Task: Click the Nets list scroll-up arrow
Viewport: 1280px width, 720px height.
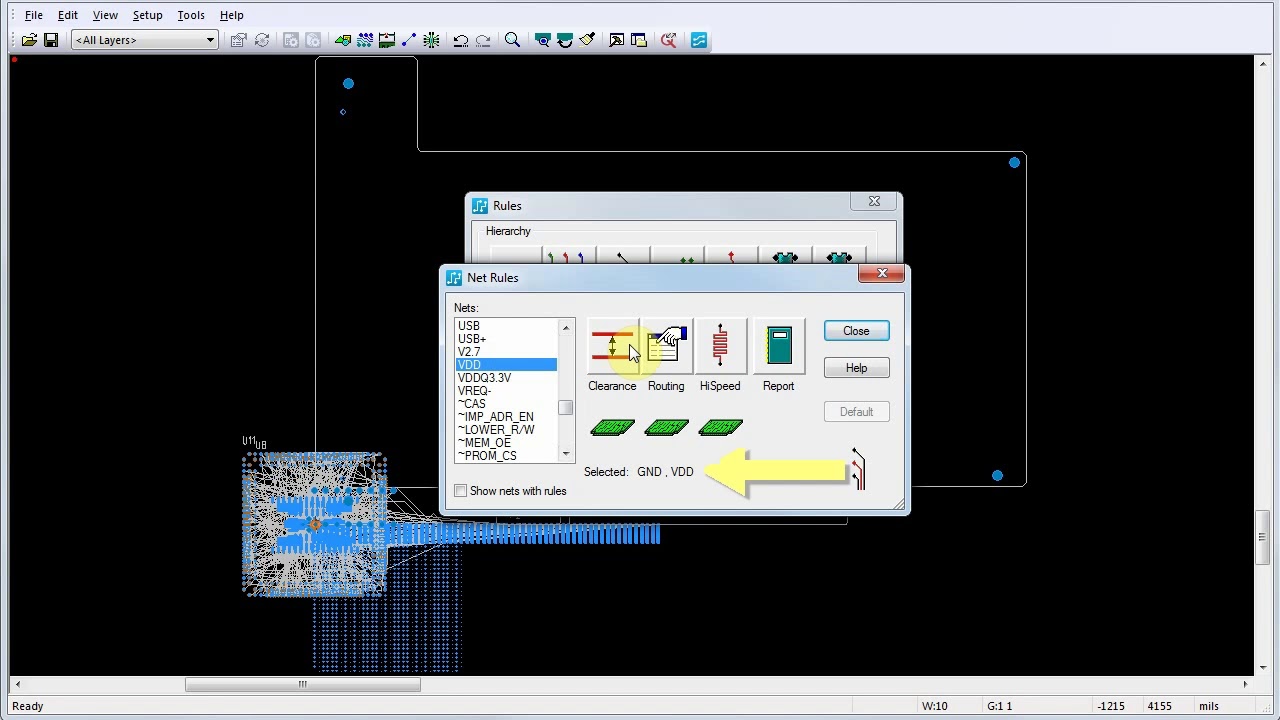Action: coord(566,328)
